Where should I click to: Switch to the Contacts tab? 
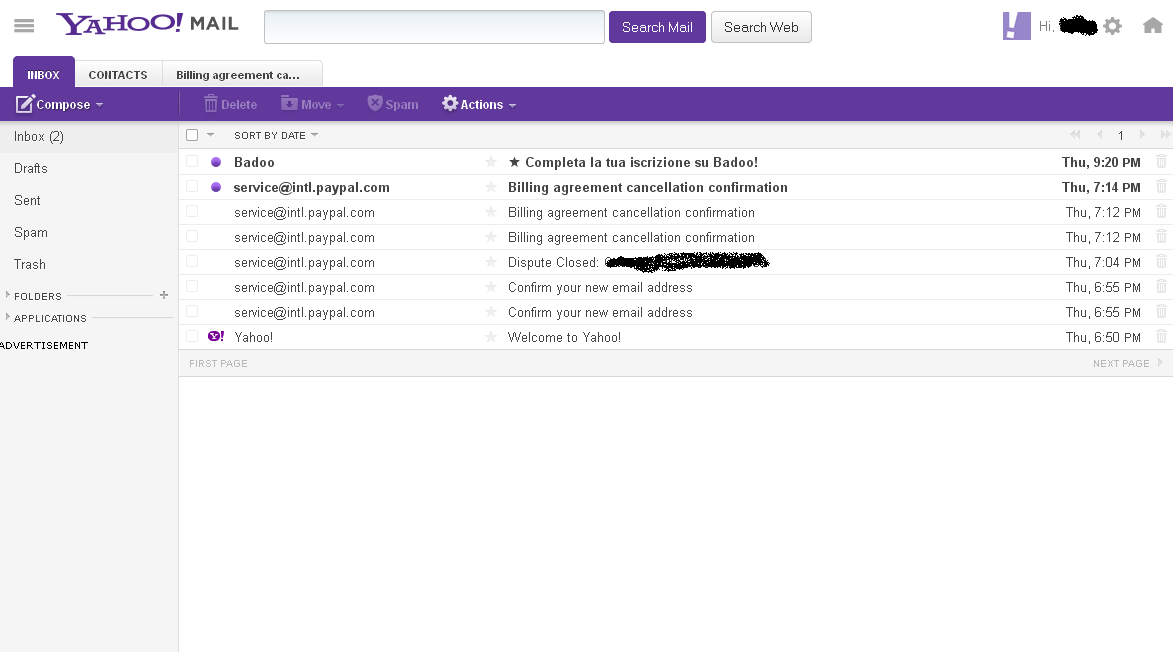[118, 75]
